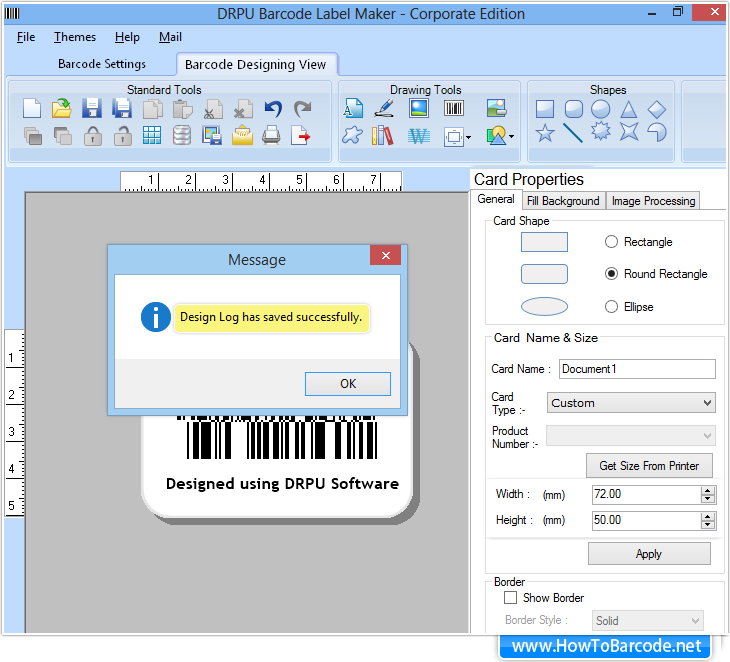The image size is (730, 662).
Task: Open the Fill Background tab
Action: 563,201
